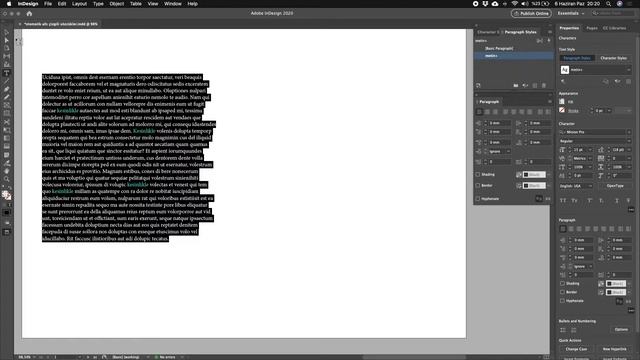Select the Eyedropper tool
640x360 pixels.
[x=7, y=163]
